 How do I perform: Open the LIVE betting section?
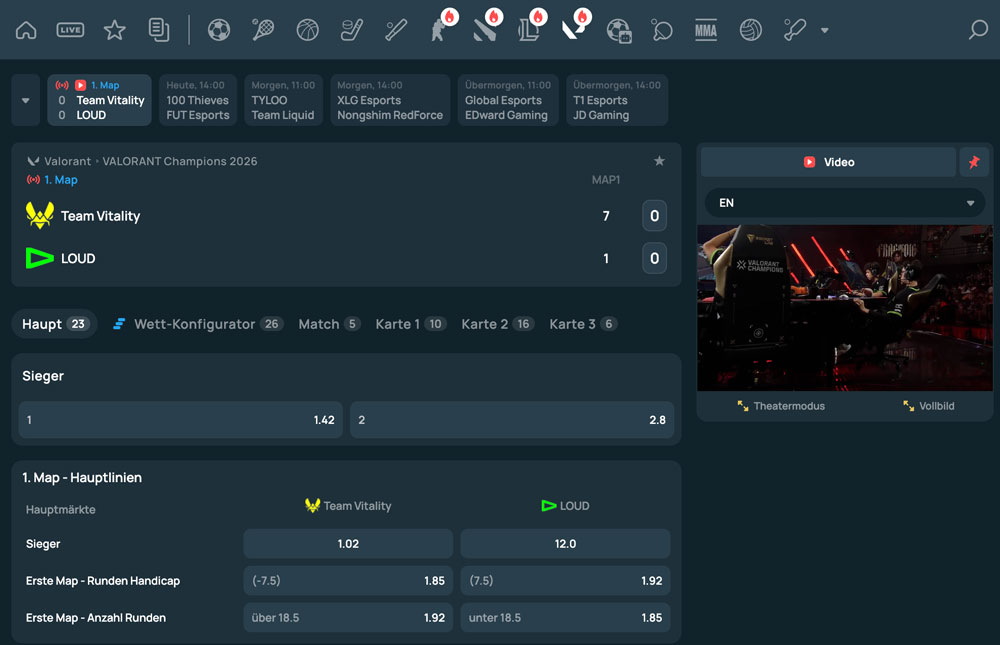(x=70, y=30)
